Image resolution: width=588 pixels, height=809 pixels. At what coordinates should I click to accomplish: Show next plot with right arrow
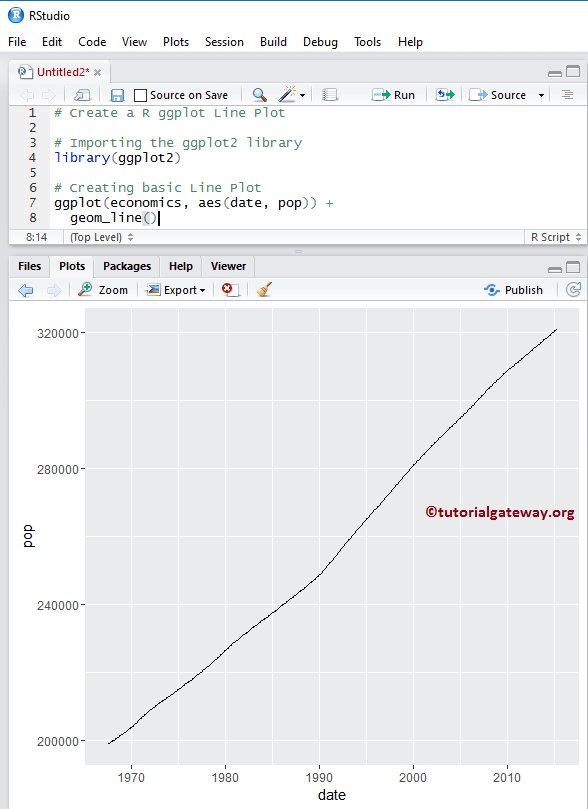(54, 290)
